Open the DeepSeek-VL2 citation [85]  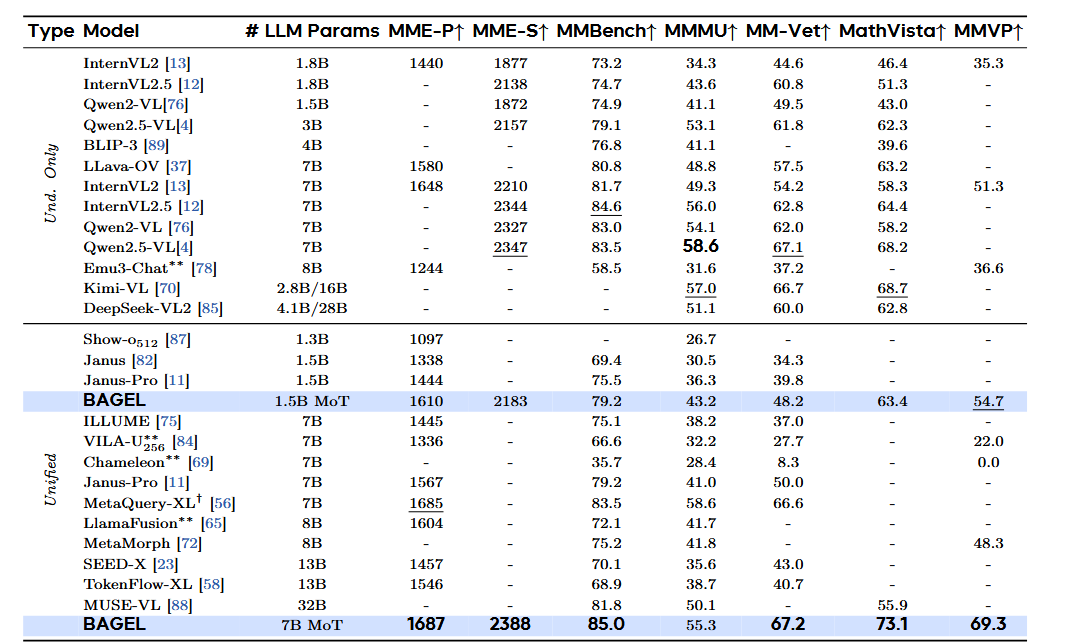coord(210,309)
